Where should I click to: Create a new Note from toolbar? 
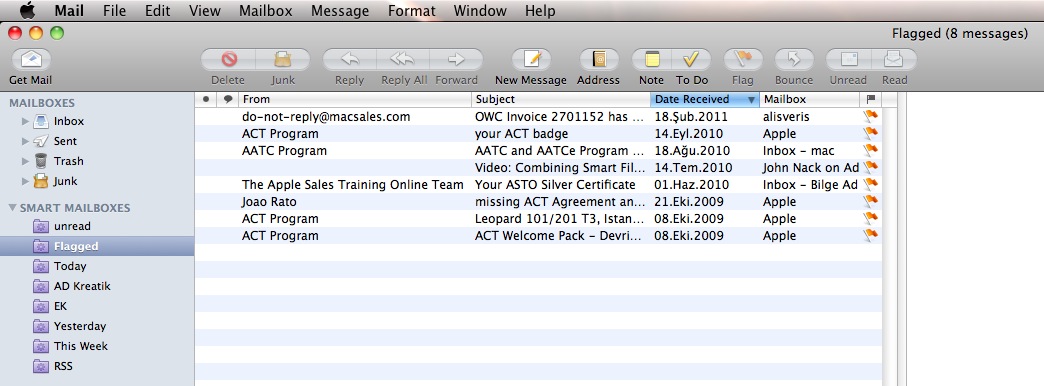click(x=651, y=59)
